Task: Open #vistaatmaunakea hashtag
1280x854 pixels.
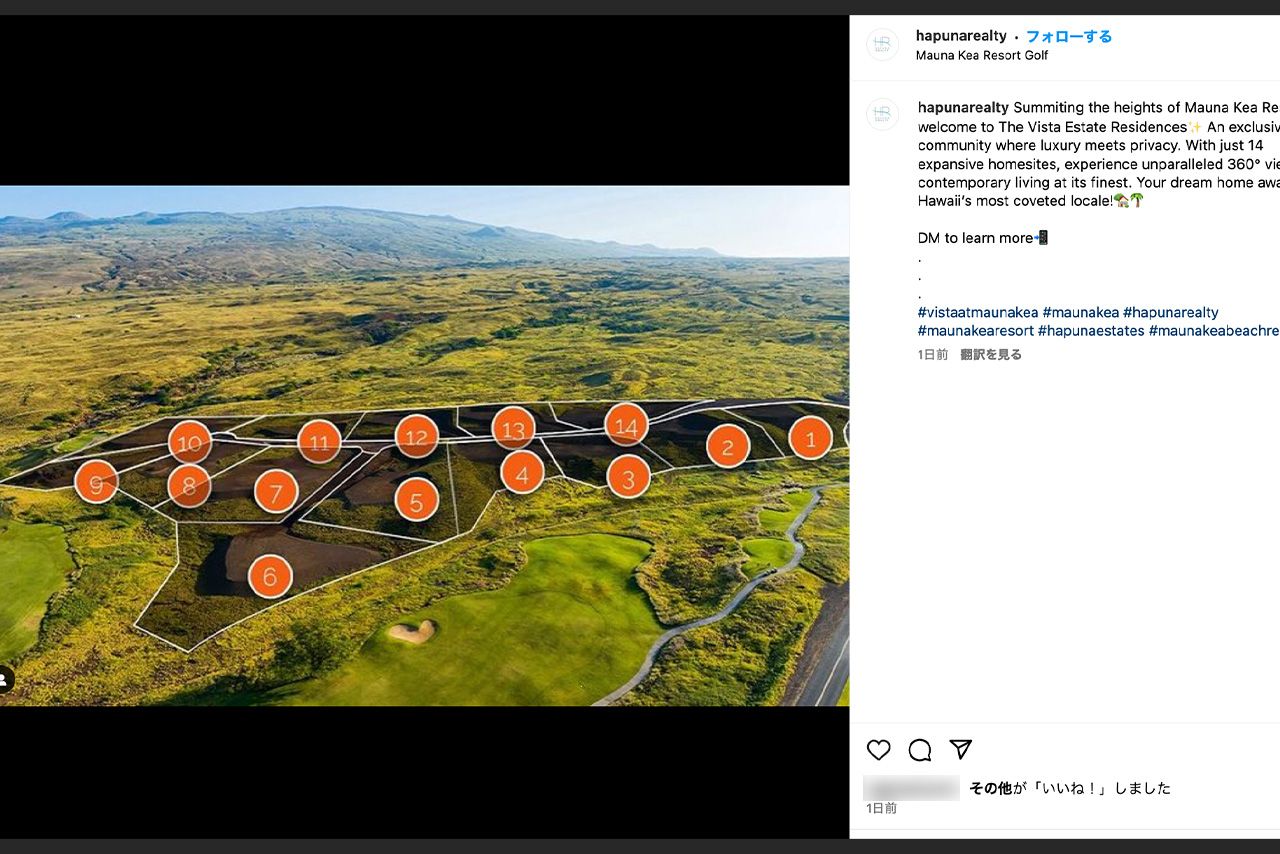Action: 977,312
